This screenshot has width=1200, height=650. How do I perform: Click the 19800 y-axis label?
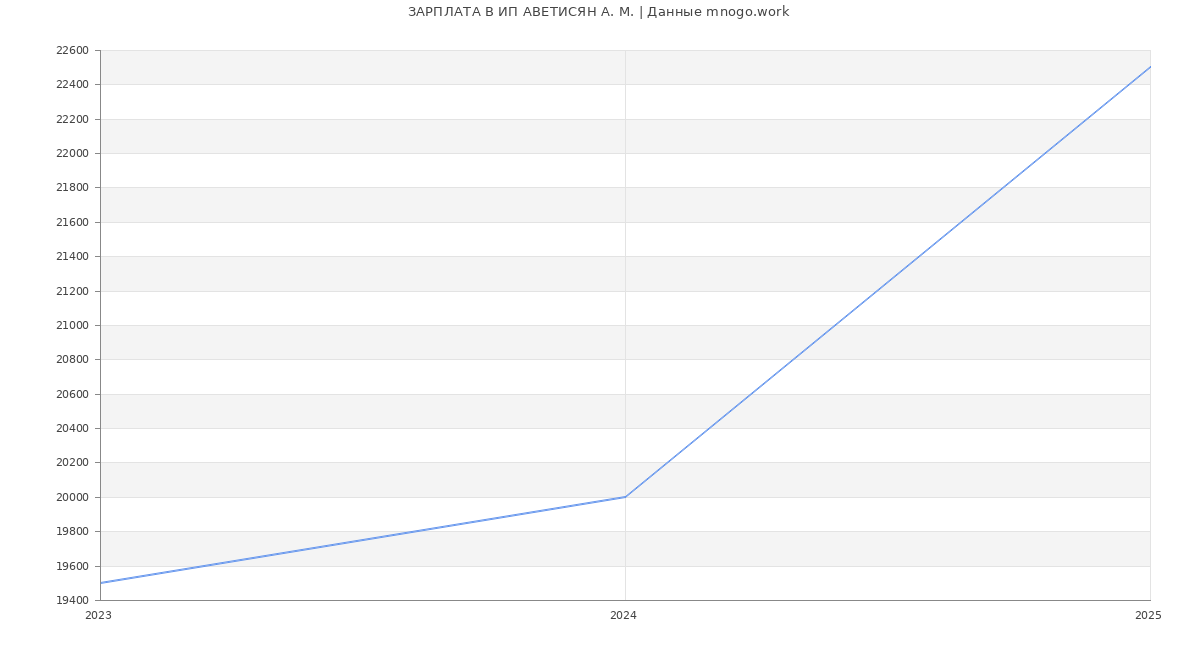72,531
